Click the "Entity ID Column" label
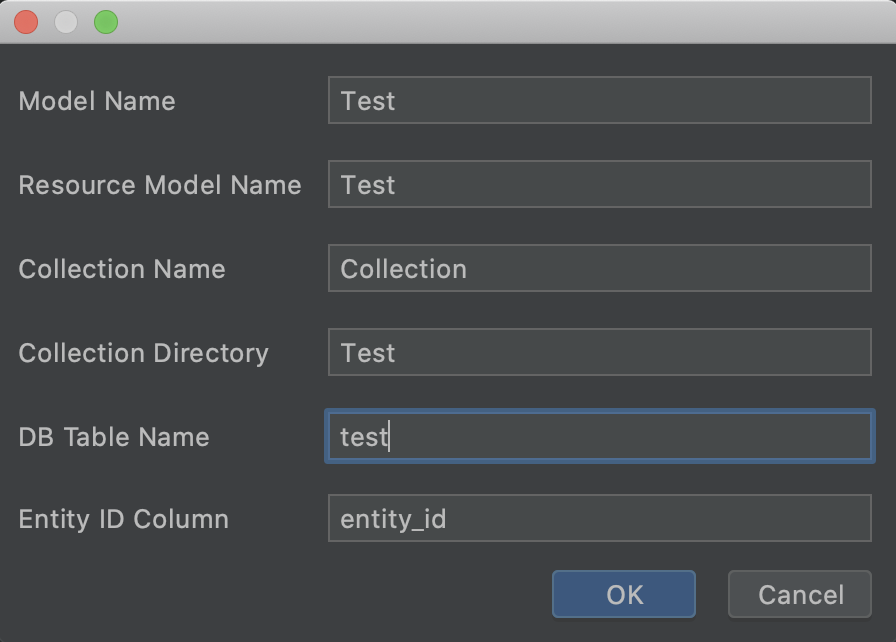Screen dimensions: 896x642 (x=123, y=519)
